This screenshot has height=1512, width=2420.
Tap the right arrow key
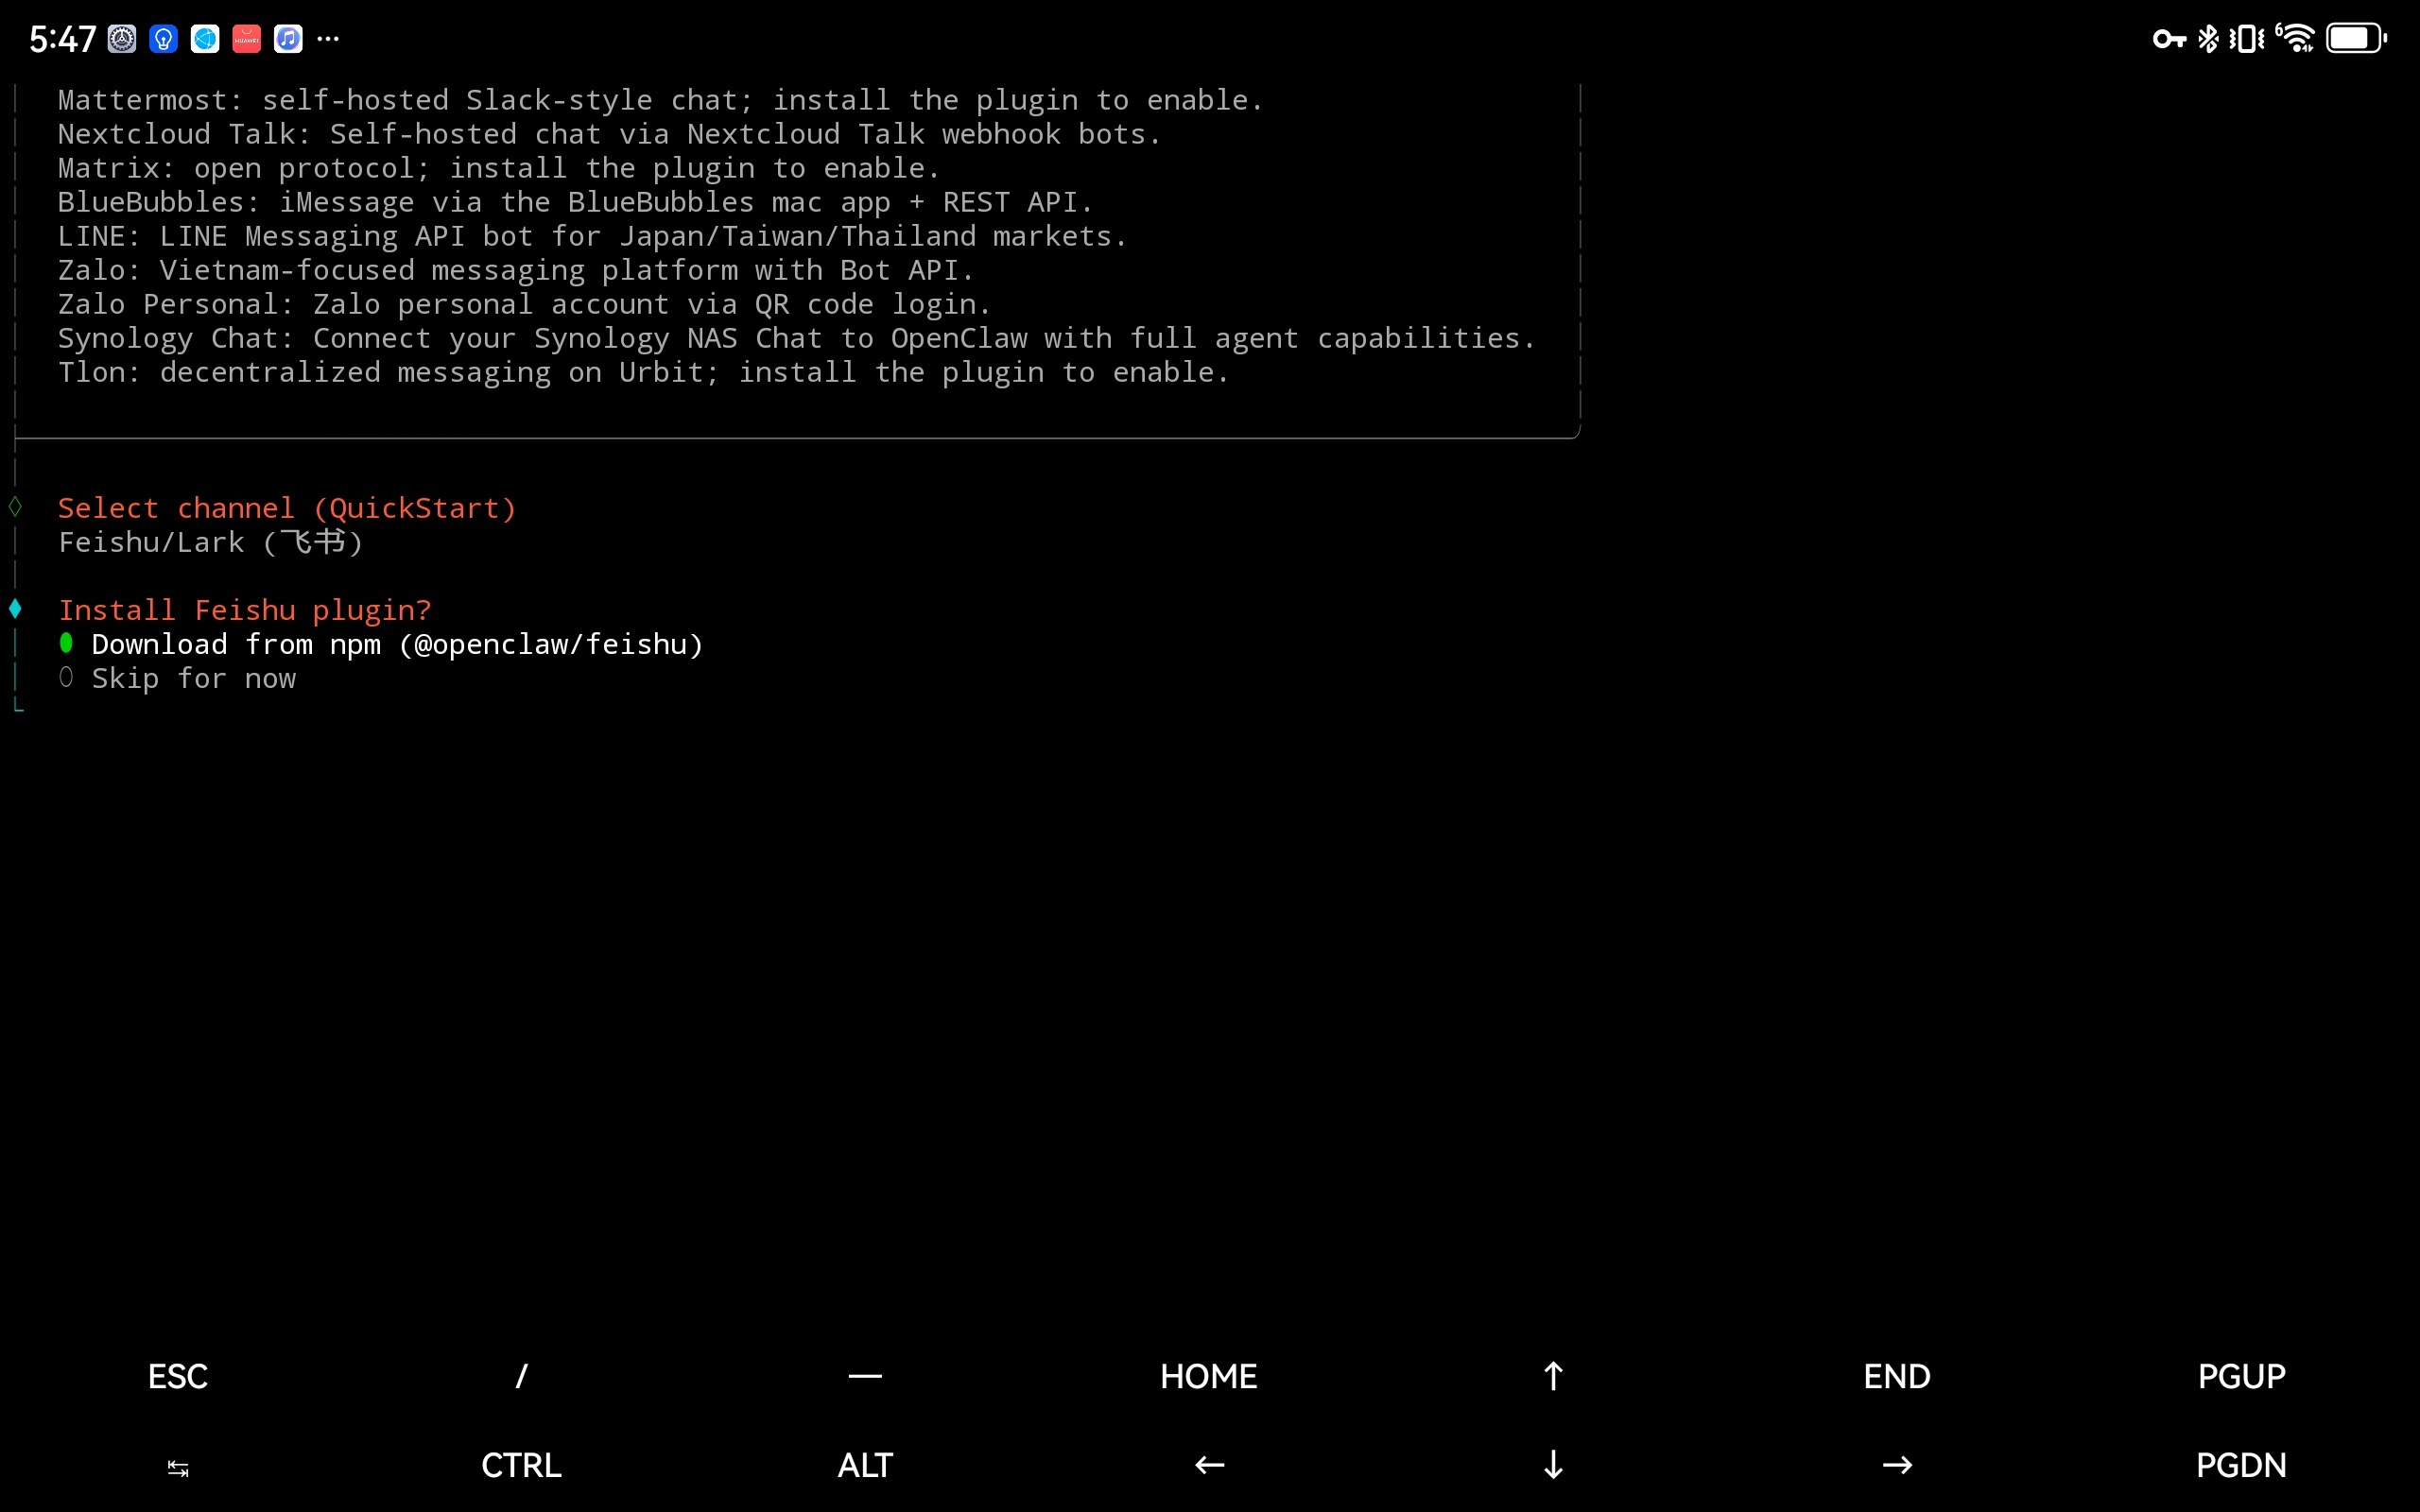(x=1897, y=1465)
